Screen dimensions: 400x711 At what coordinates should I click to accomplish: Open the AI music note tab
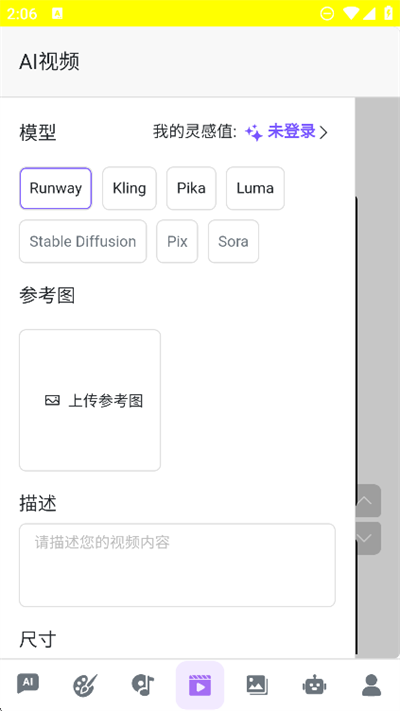[x=143, y=685]
